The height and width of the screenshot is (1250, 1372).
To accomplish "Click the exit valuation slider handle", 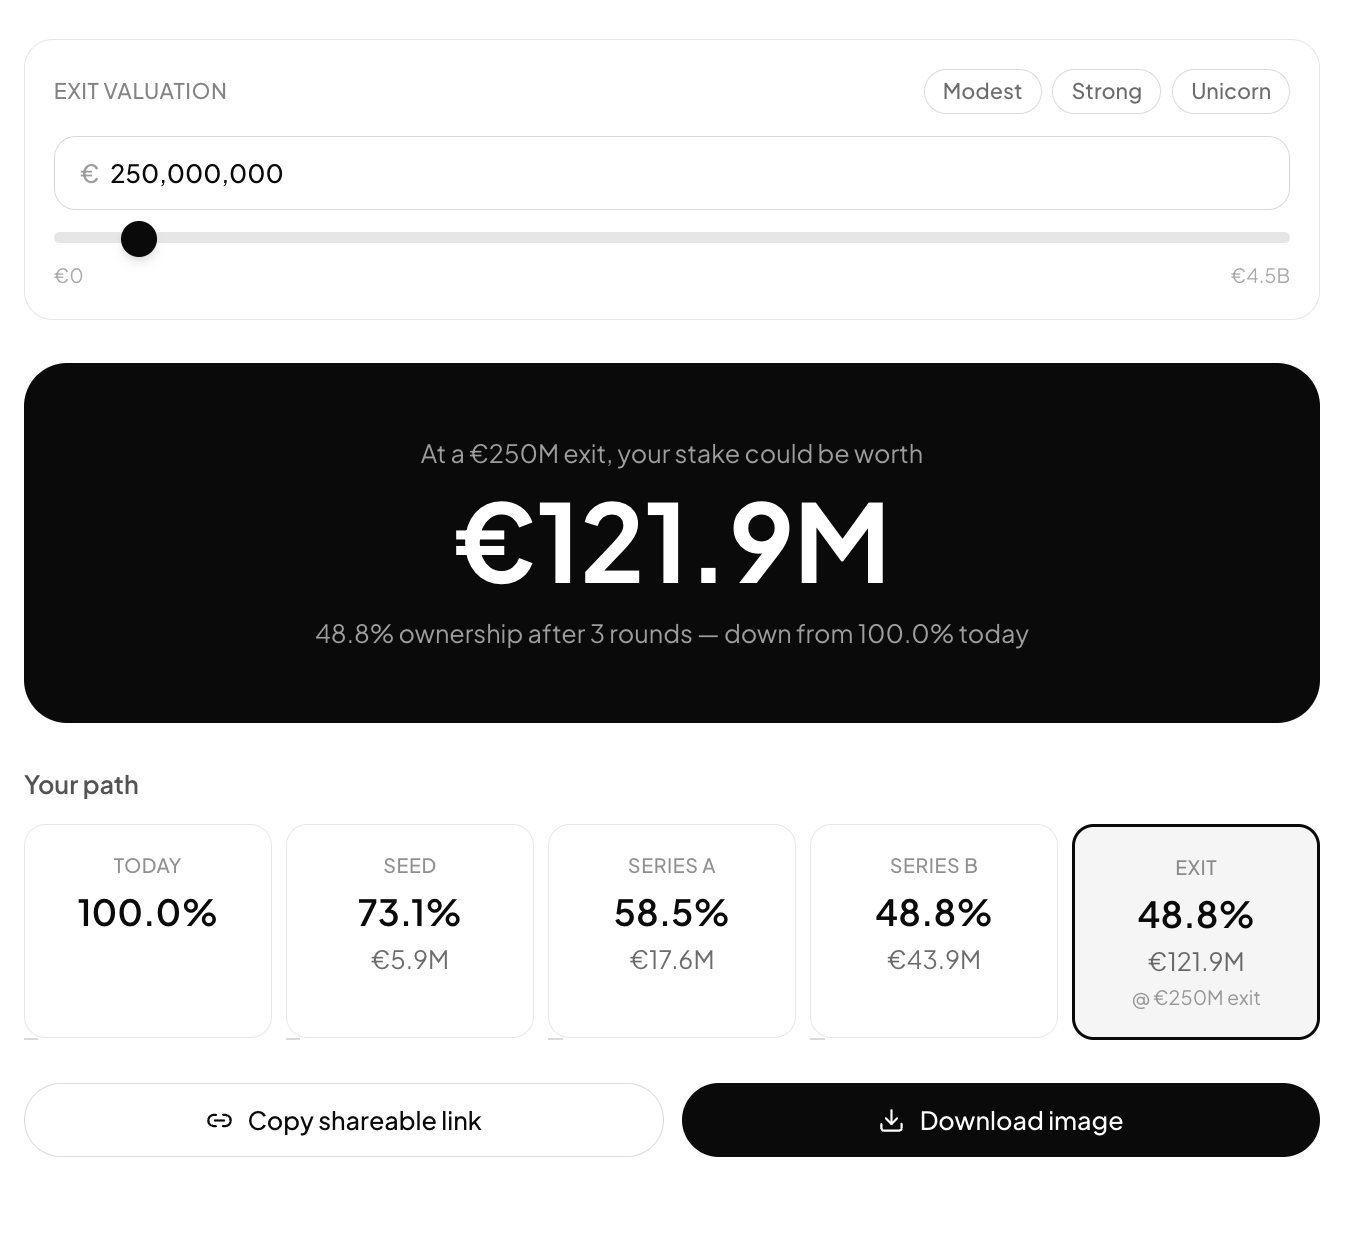I will coord(139,239).
